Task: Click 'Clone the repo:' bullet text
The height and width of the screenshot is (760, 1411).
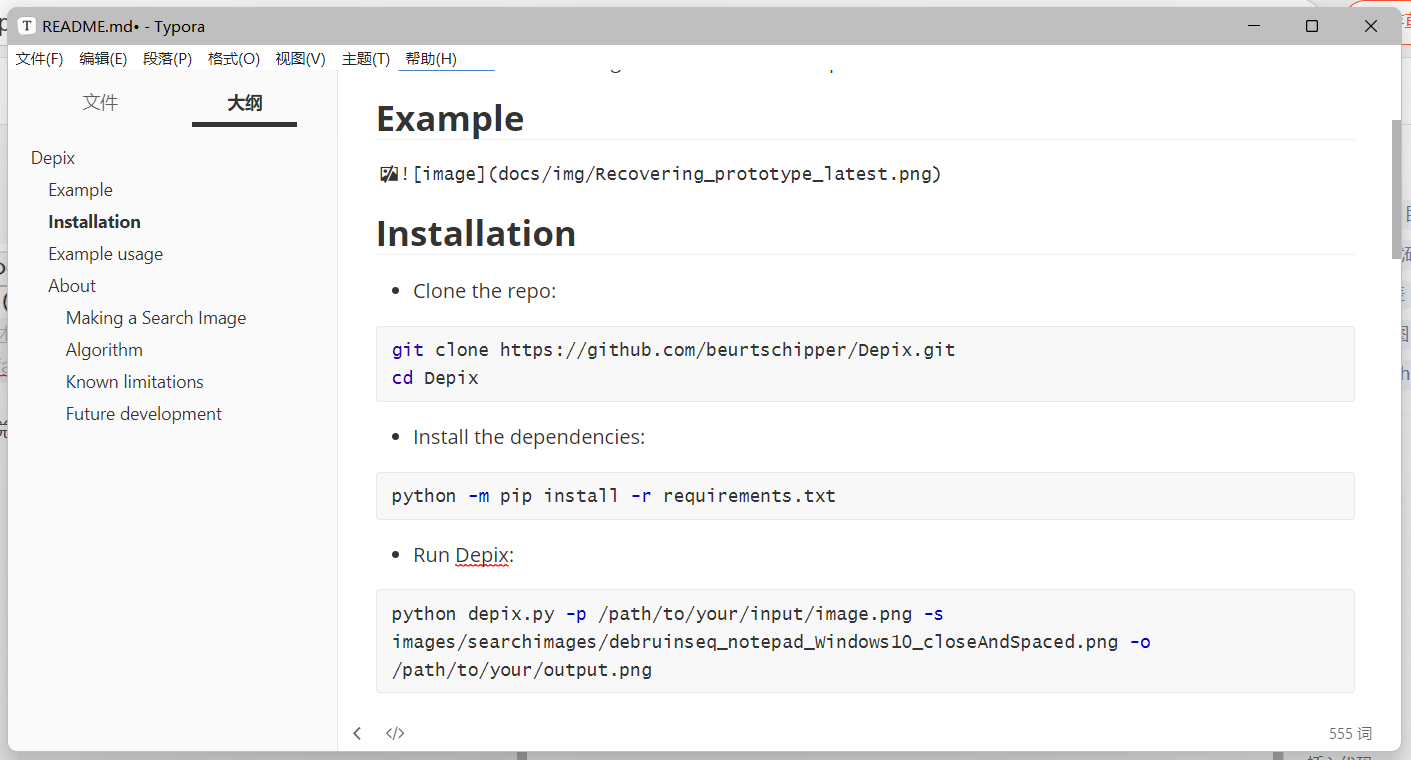Action: coord(485,291)
